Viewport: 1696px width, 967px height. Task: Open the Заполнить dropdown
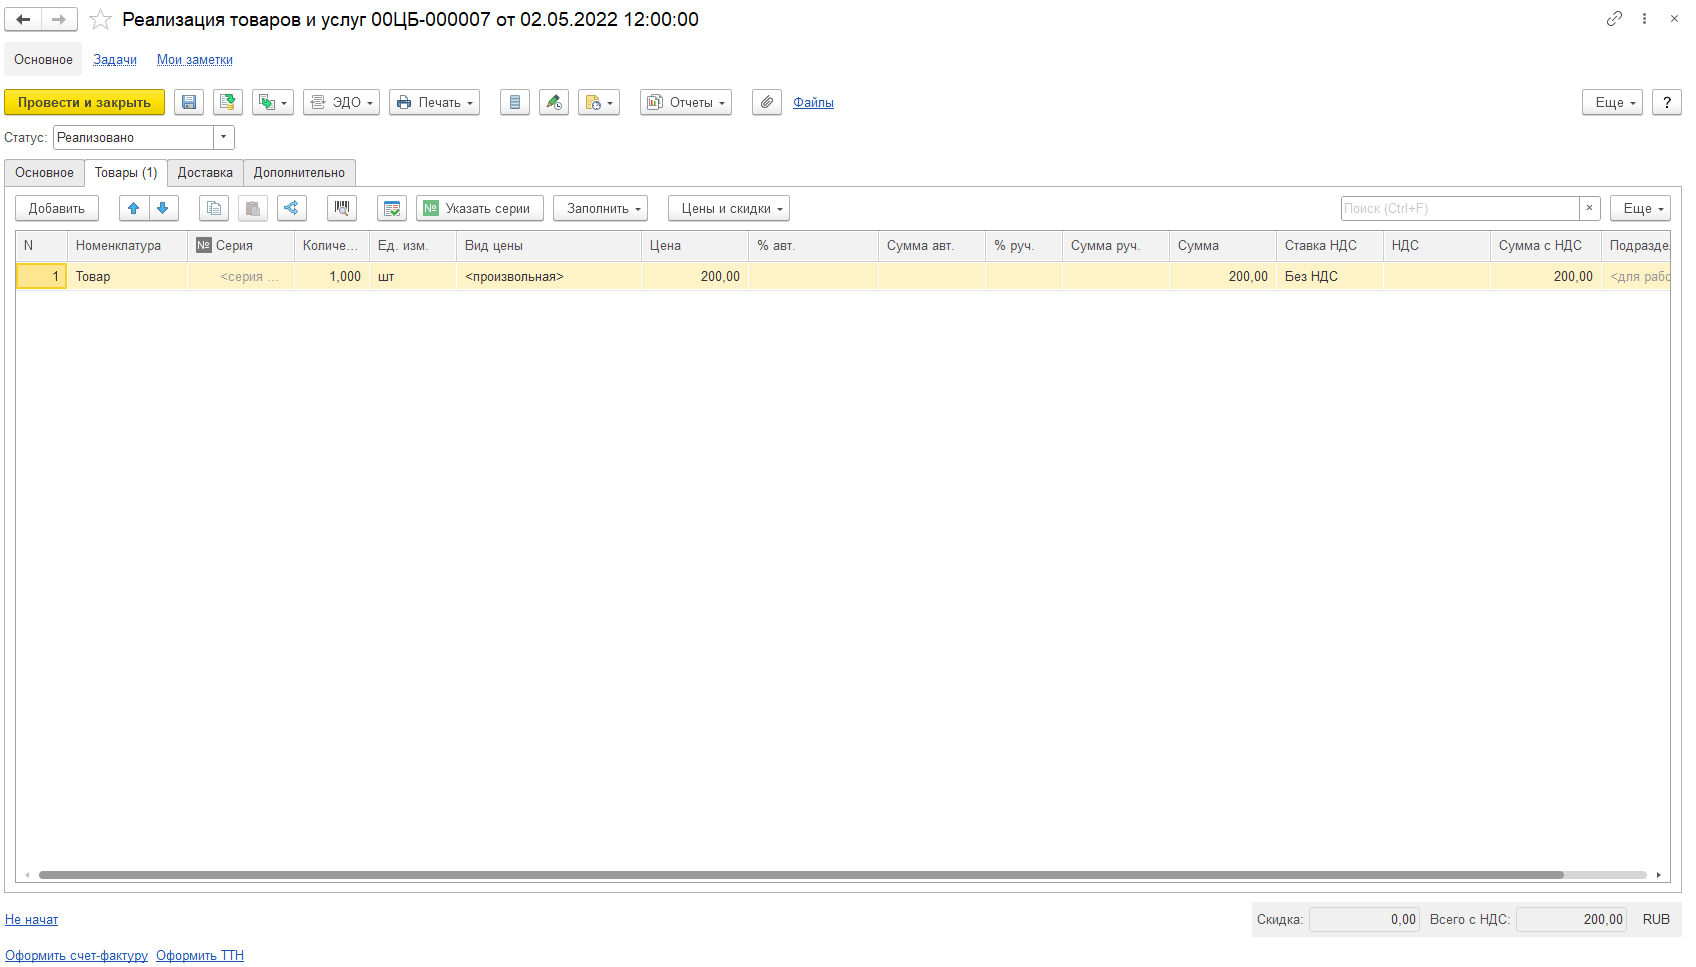[600, 208]
